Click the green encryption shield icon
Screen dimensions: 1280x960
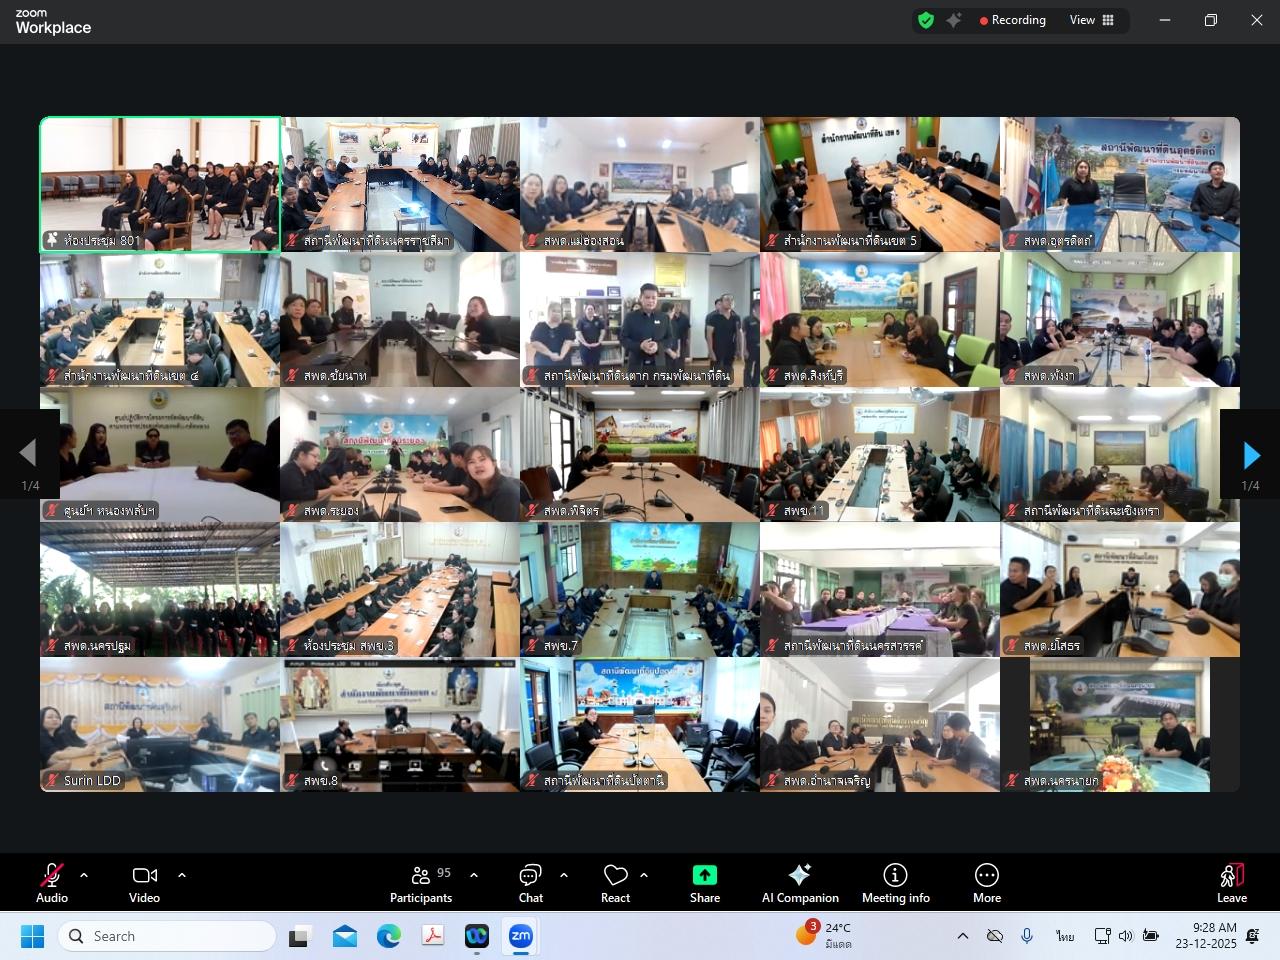[926, 20]
